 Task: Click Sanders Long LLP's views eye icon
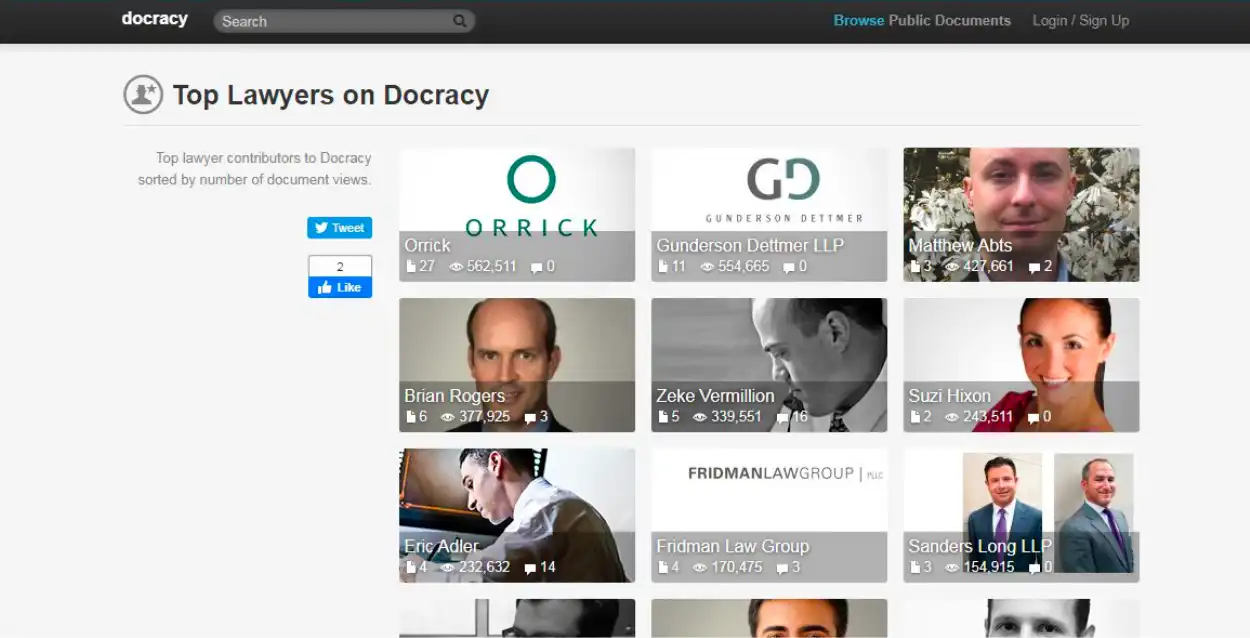tap(952, 567)
